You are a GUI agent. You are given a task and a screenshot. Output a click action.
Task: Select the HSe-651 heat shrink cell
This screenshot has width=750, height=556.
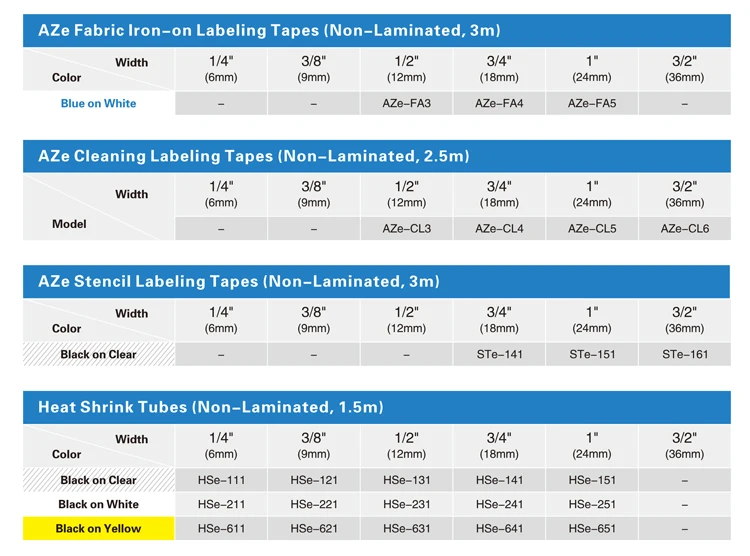pyautogui.click(x=592, y=529)
